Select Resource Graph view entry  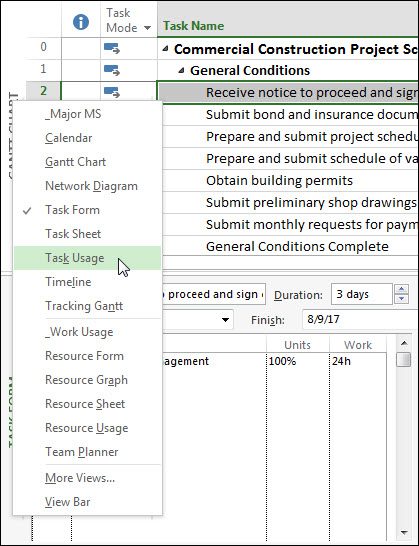click(86, 380)
